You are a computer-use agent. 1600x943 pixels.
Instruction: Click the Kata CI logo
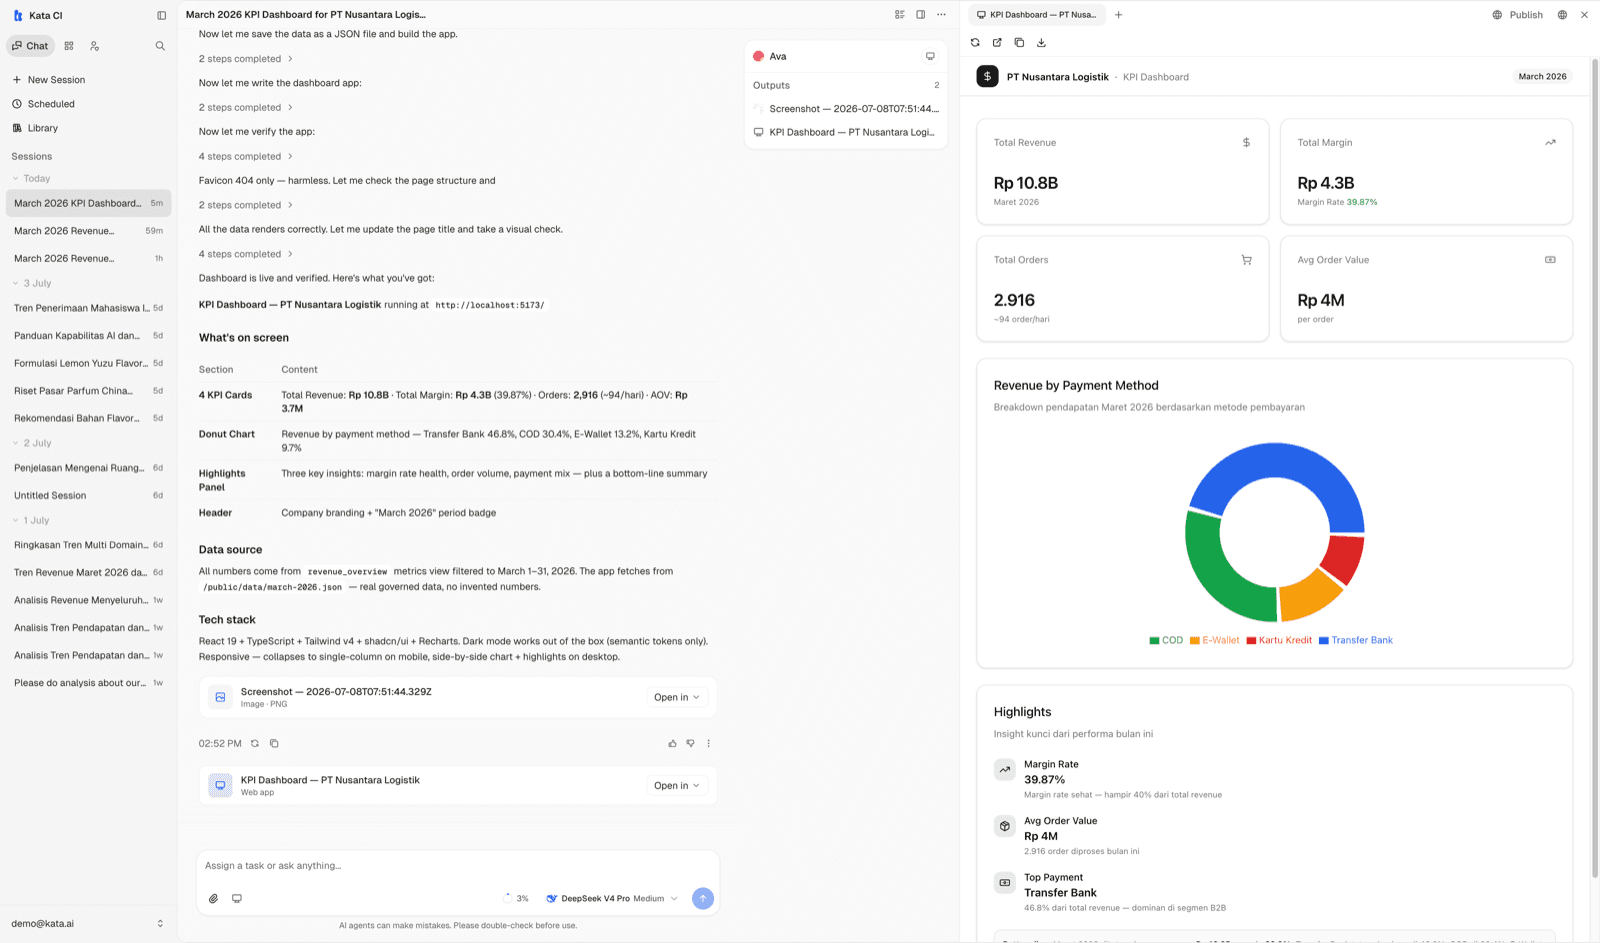[18, 15]
